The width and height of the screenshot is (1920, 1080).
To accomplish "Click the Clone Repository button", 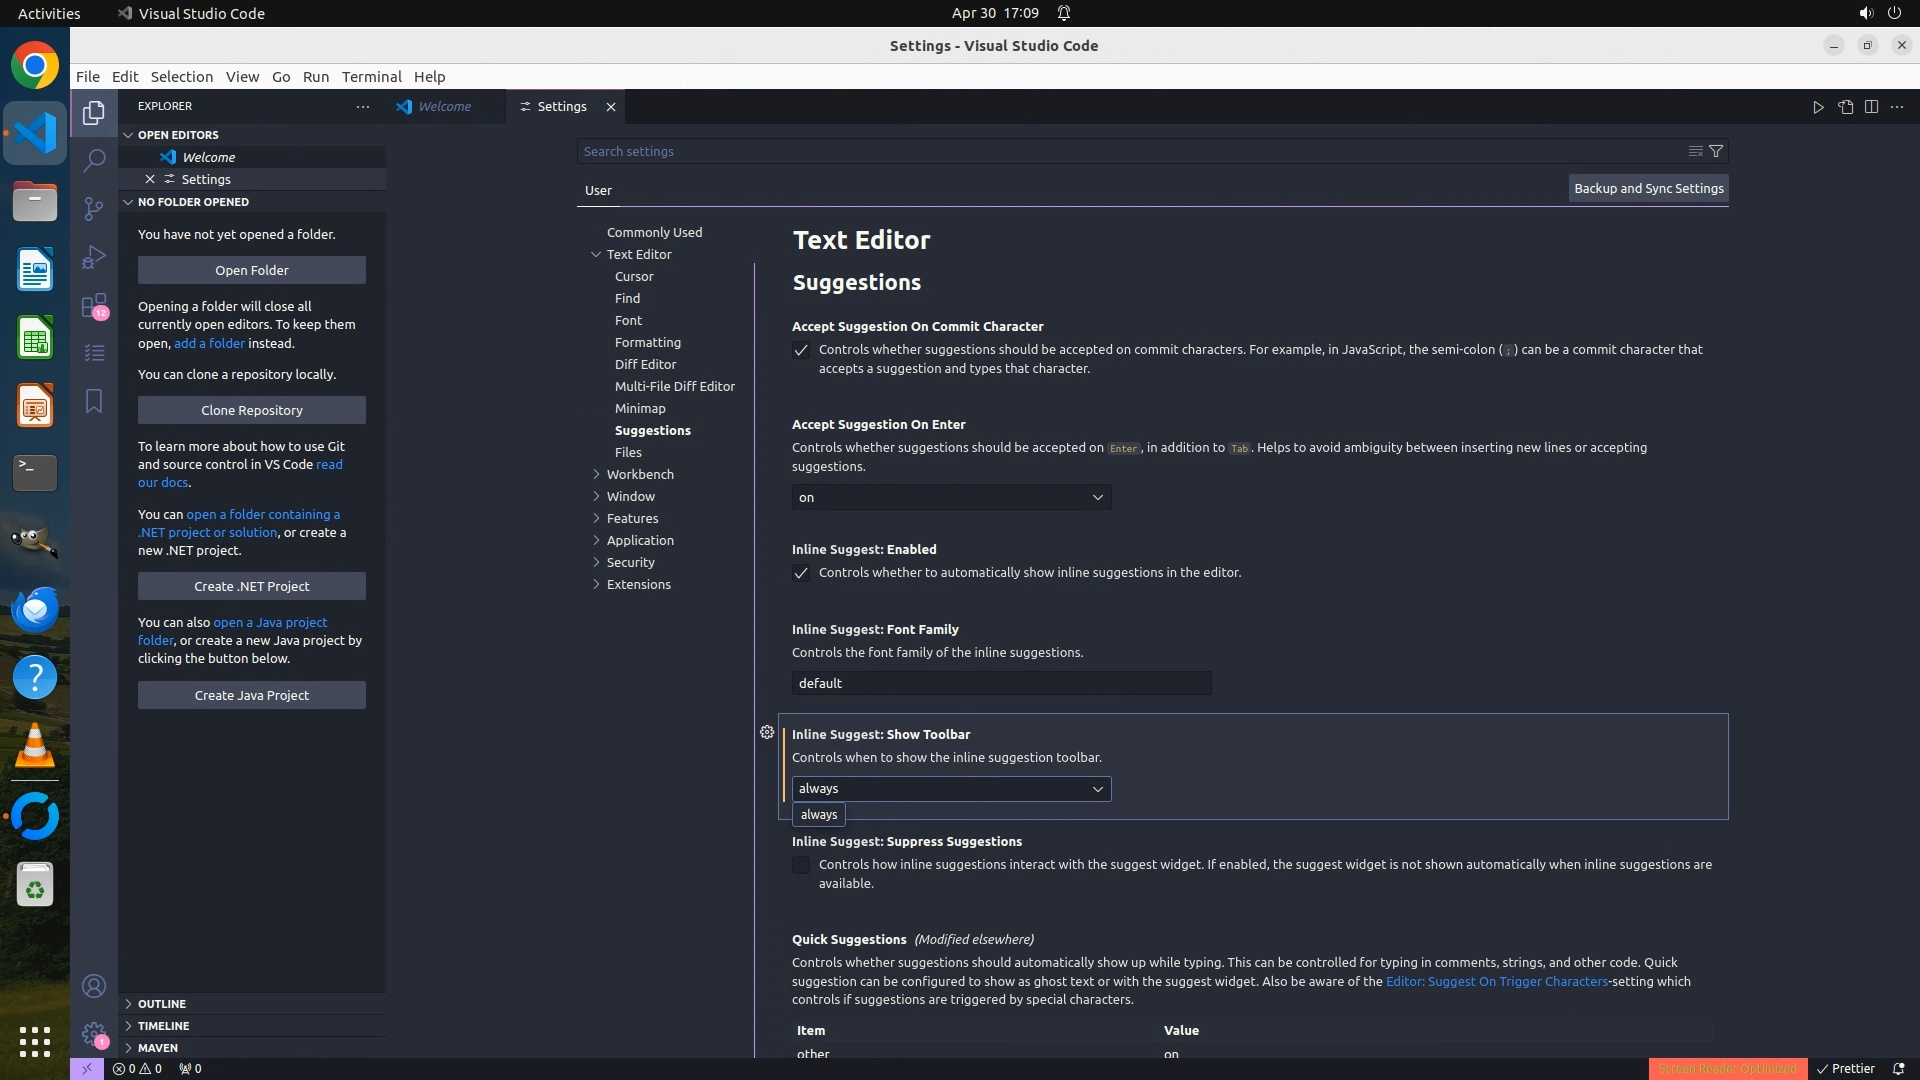I will 252,410.
